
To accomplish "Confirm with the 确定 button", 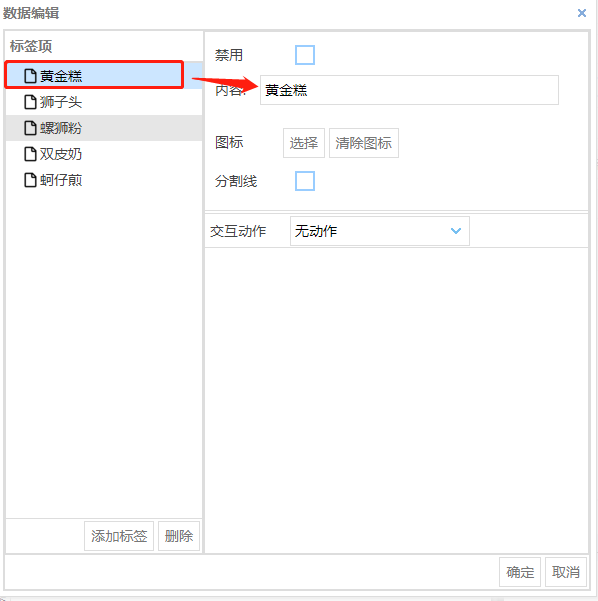I will 520,572.
